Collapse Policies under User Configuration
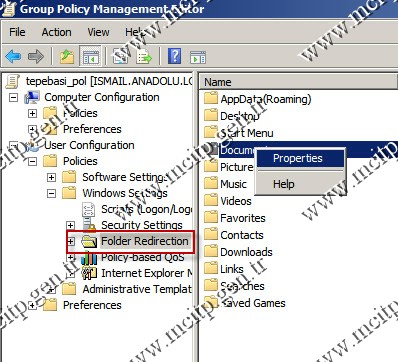Image resolution: width=398 pixels, height=362 pixels. click(32, 162)
